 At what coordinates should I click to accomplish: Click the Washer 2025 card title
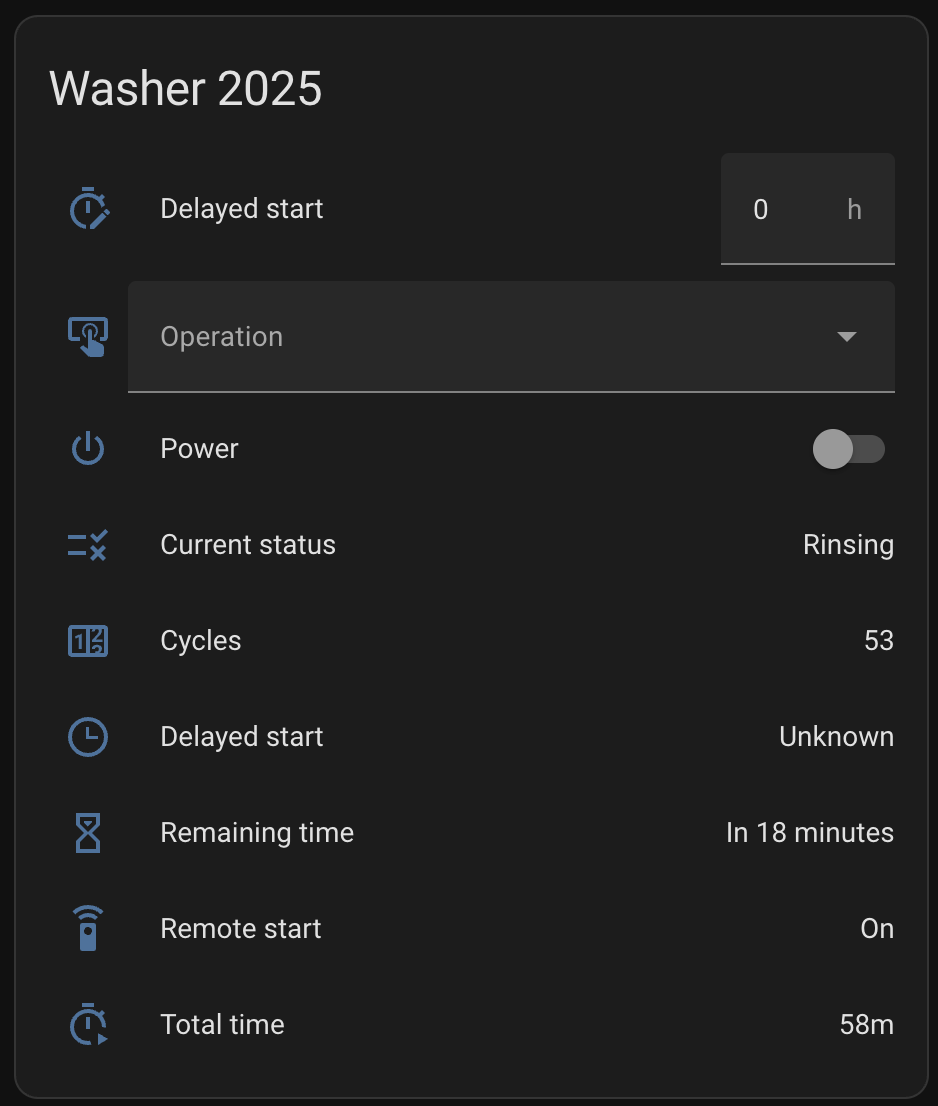click(x=186, y=89)
